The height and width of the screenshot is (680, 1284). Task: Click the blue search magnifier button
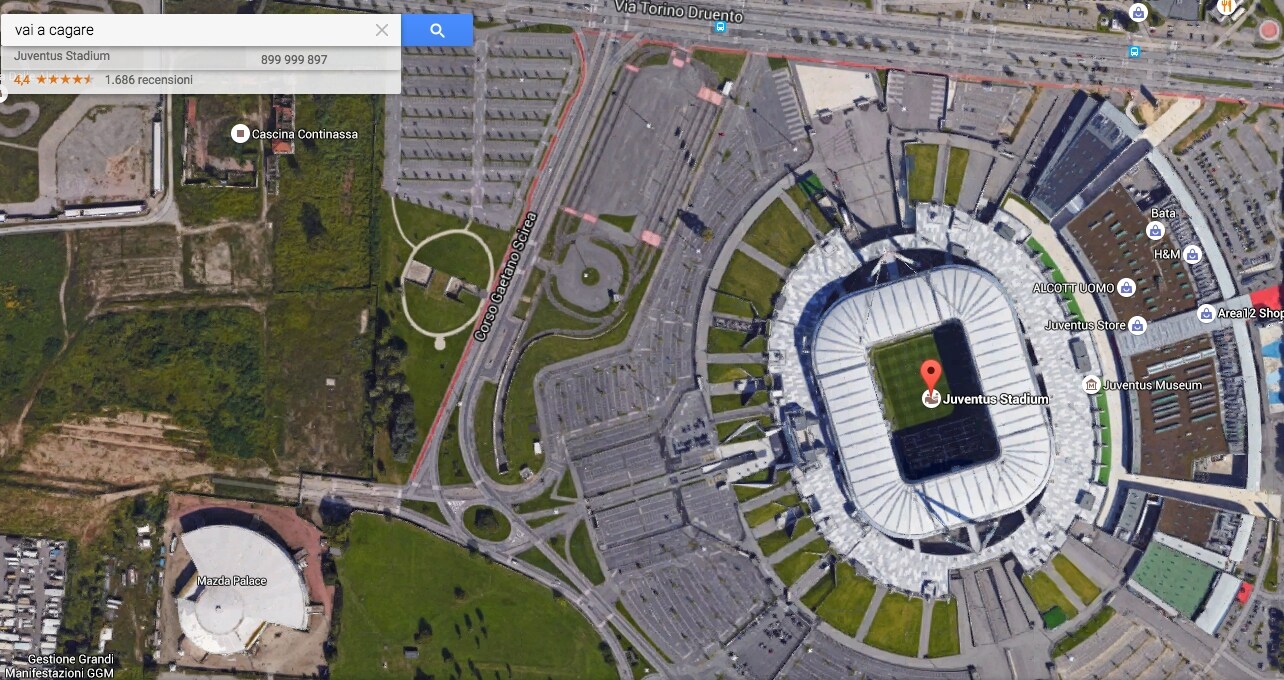coord(437,30)
